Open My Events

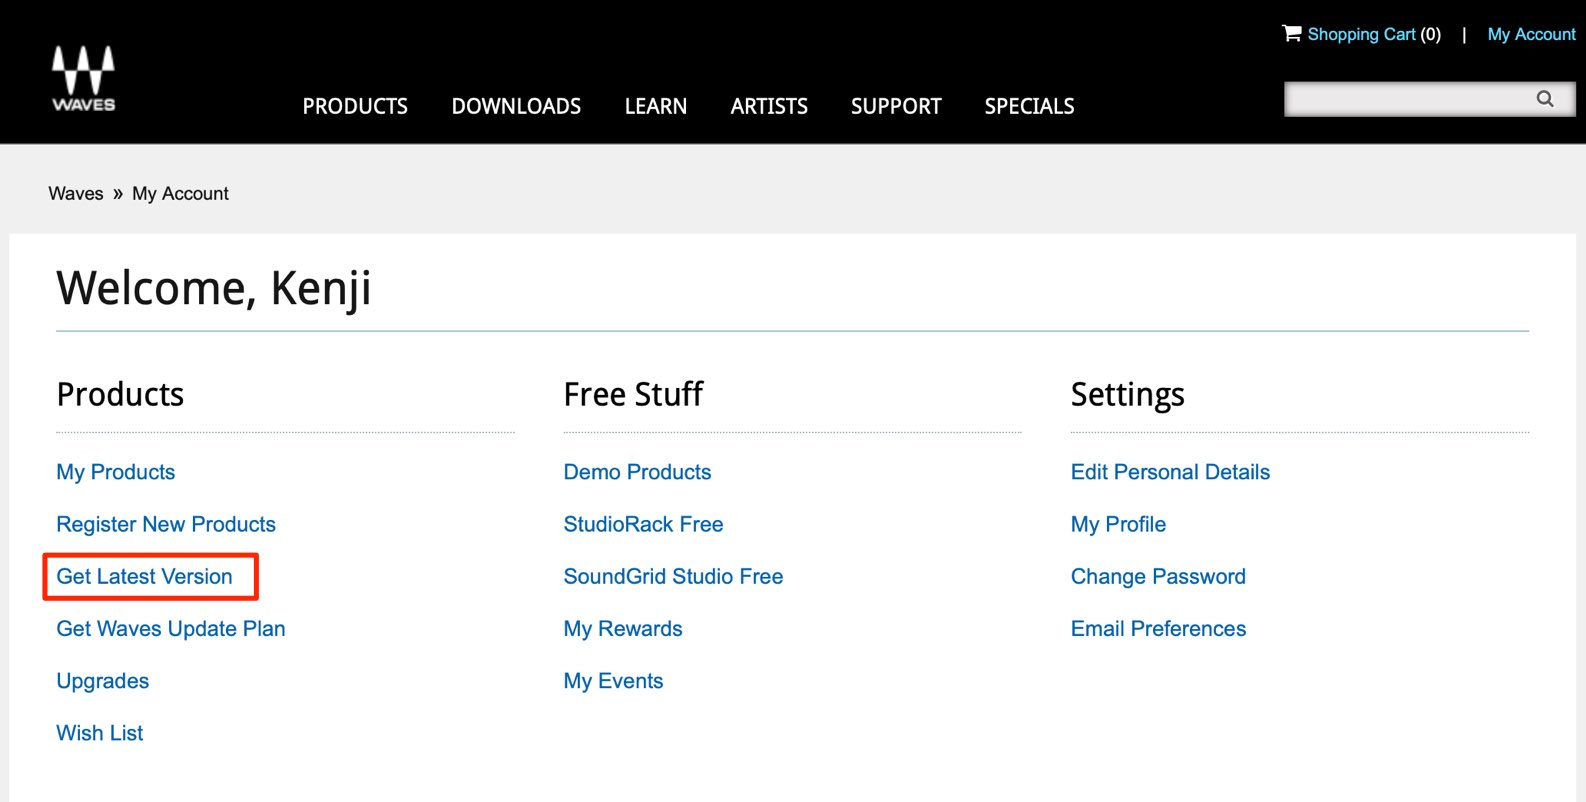[x=613, y=681]
